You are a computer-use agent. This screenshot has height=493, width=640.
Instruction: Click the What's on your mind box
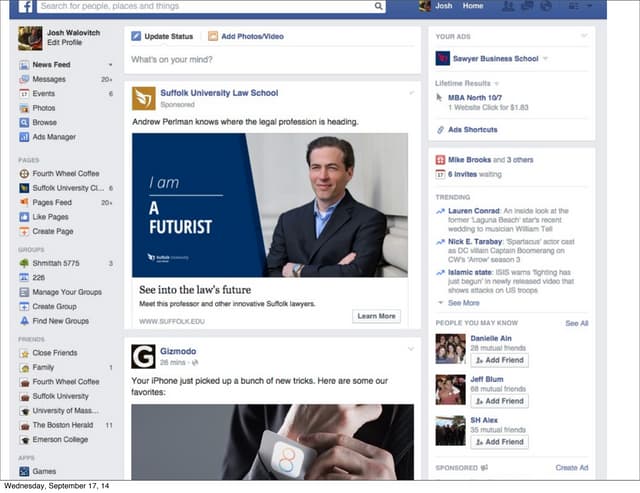[272, 60]
